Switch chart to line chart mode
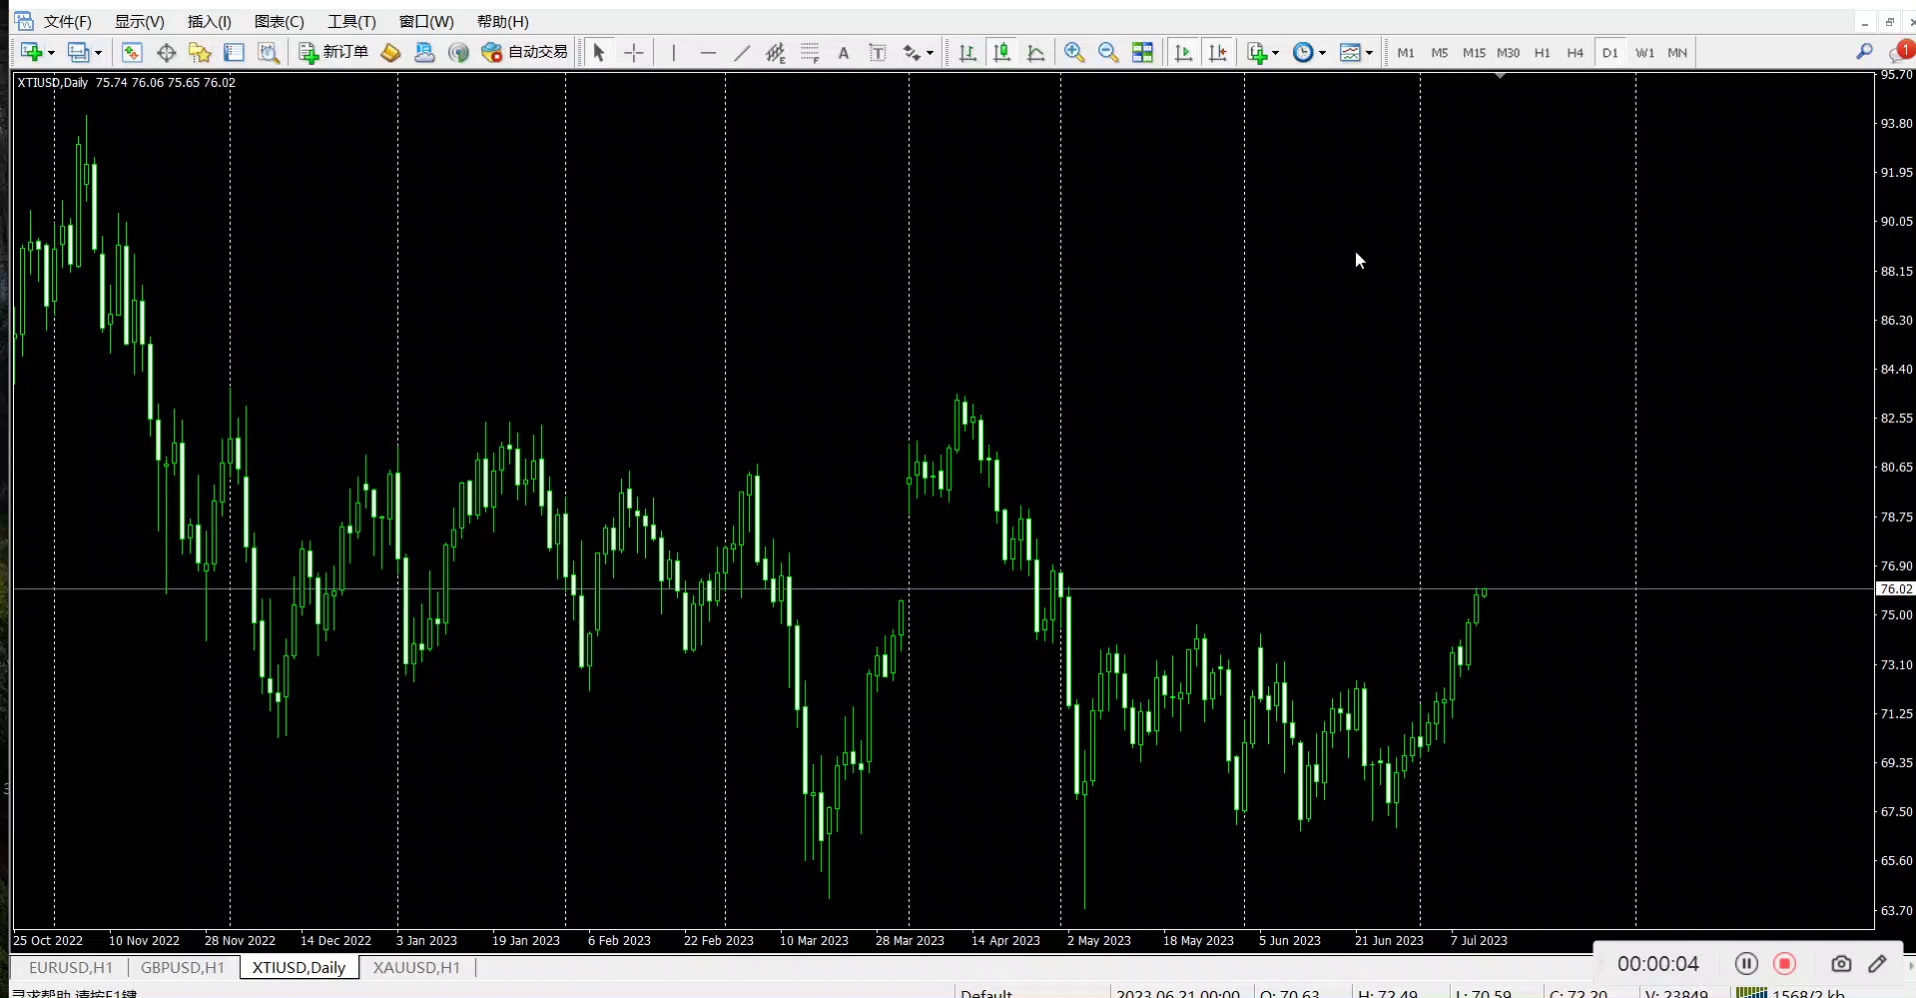This screenshot has height=998, width=1916. click(1035, 53)
